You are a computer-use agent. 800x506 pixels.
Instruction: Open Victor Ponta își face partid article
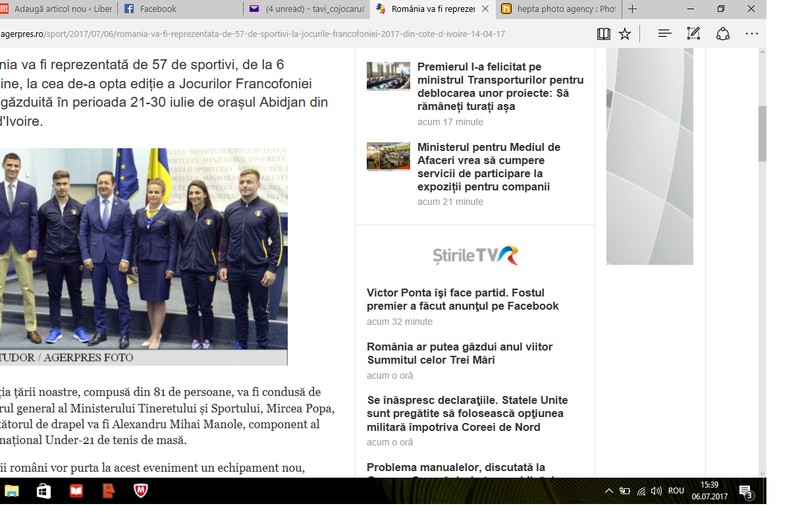click(462, 299)
